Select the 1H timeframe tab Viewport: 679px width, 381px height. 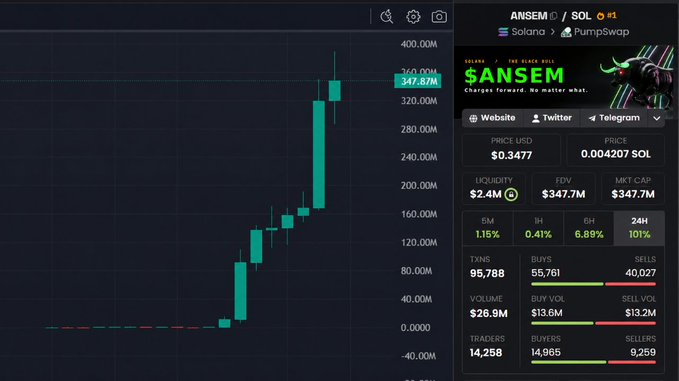click(x=538, y=228)
